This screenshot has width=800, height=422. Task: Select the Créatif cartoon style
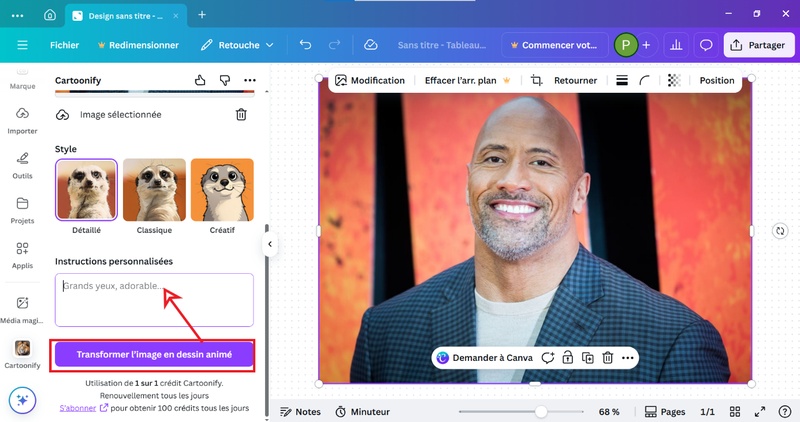click(x=222, y=190)
